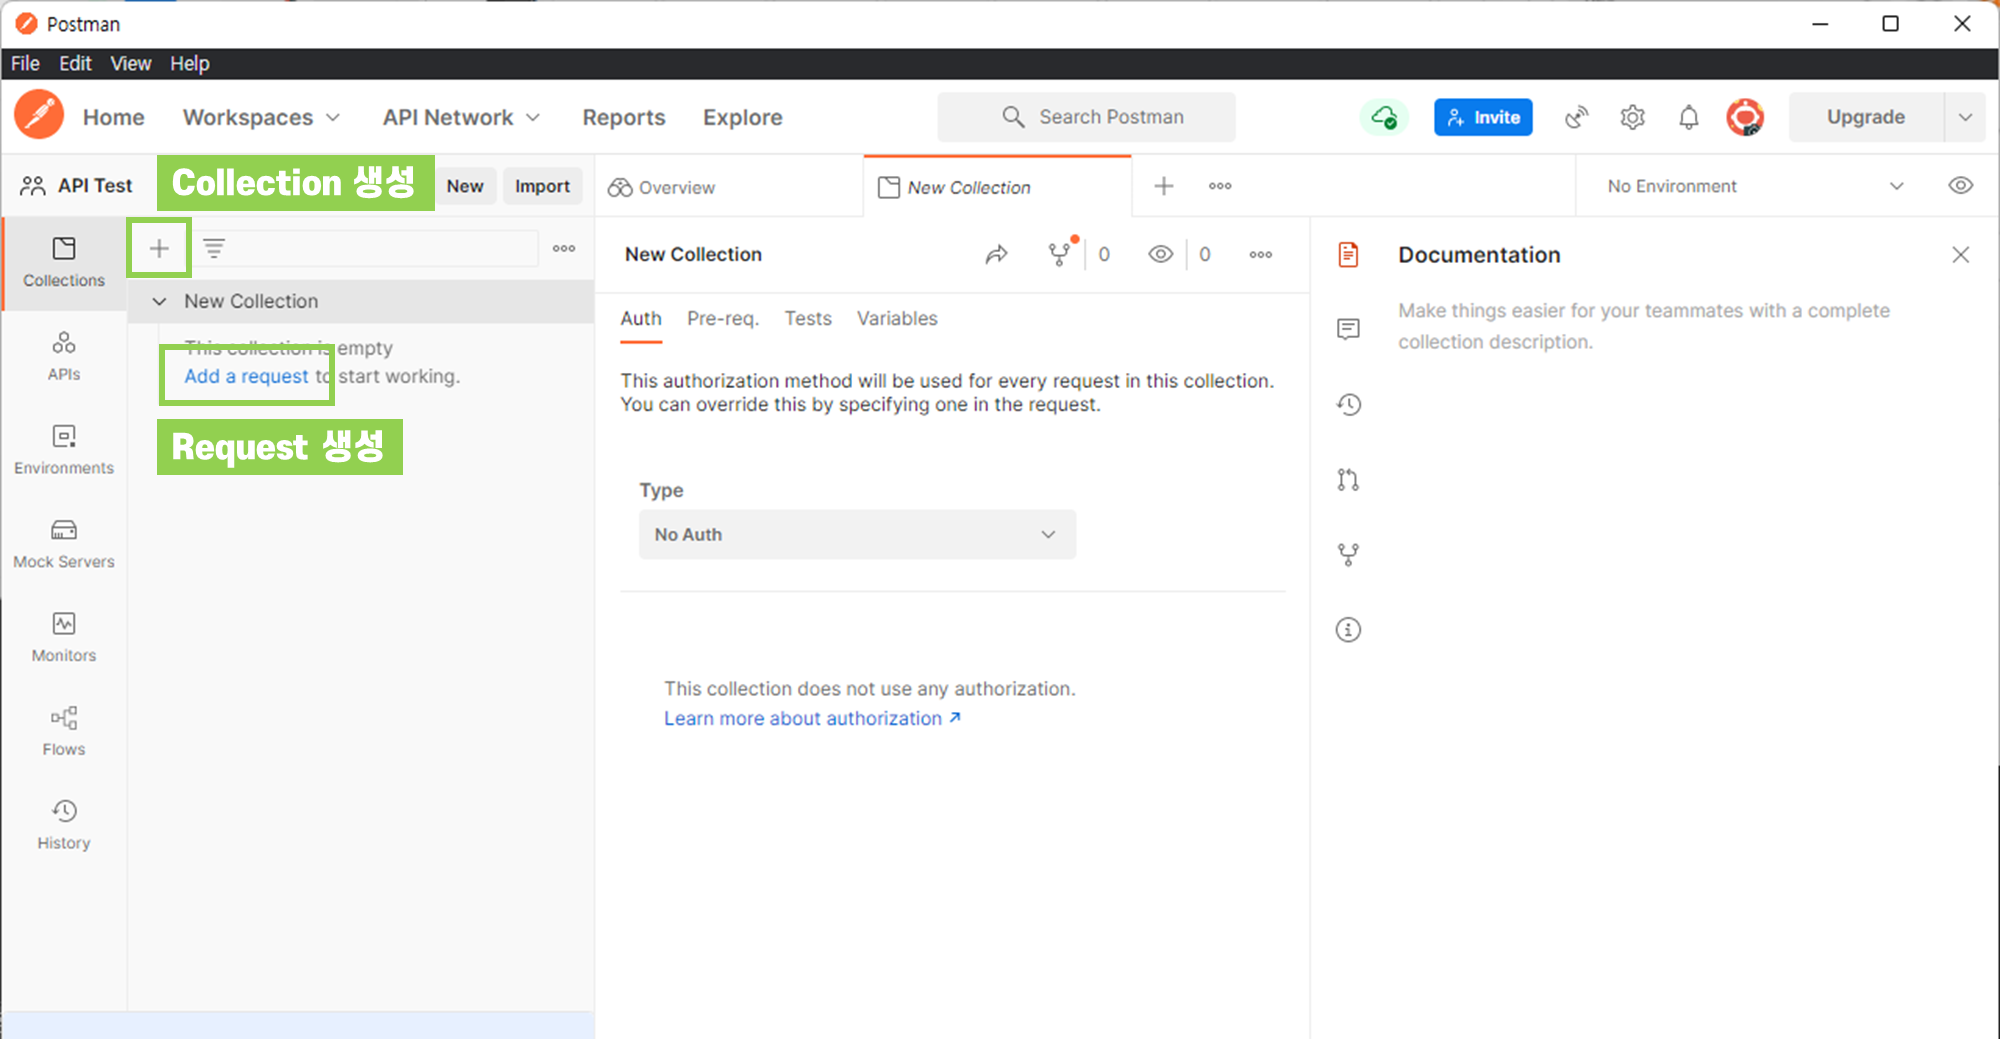Switch to the Pre-req. tab
2000x1039 pixels.
click(723, 318)
